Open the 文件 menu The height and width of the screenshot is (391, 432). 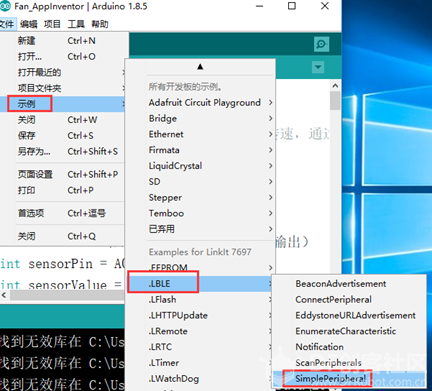(7, 24)
